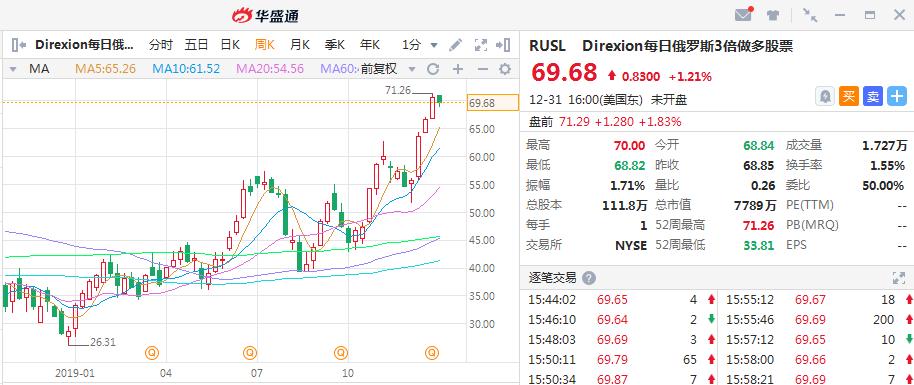The width and height of the screenshot is (914, 385).
Task: Collapse the right quote panel icon
Action: [503, 45]
